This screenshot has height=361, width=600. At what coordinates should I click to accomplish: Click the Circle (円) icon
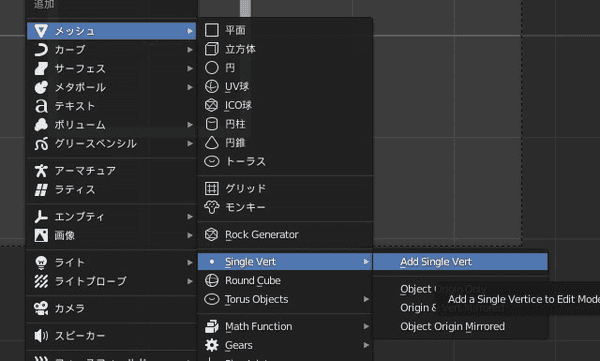coord(212,68)
